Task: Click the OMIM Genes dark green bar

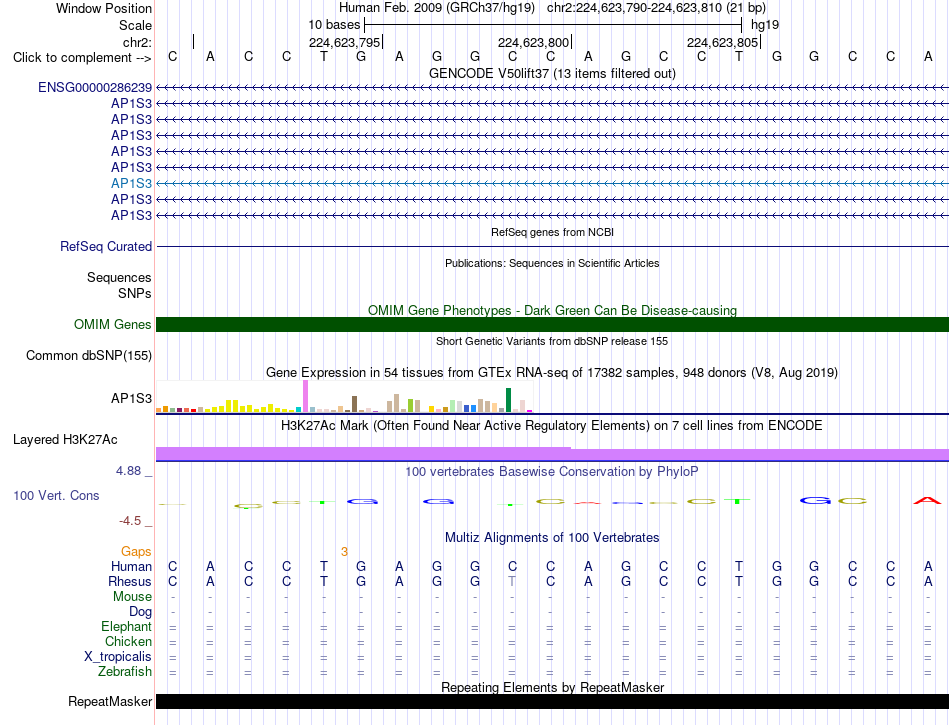Action: (552, 325)
